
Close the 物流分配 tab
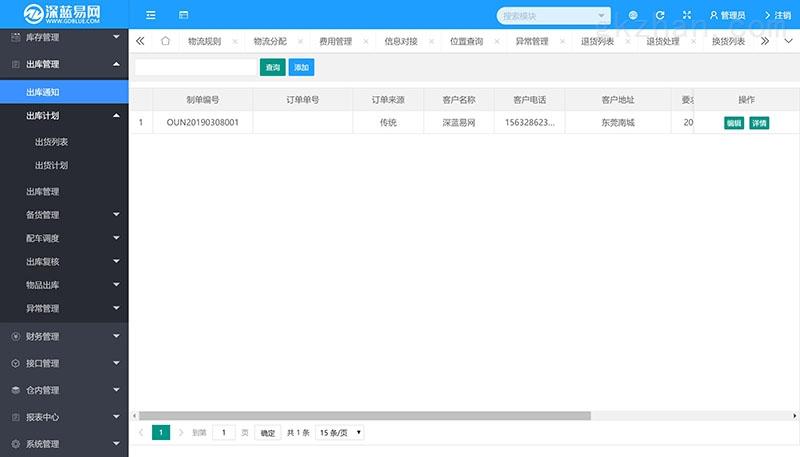300,41
